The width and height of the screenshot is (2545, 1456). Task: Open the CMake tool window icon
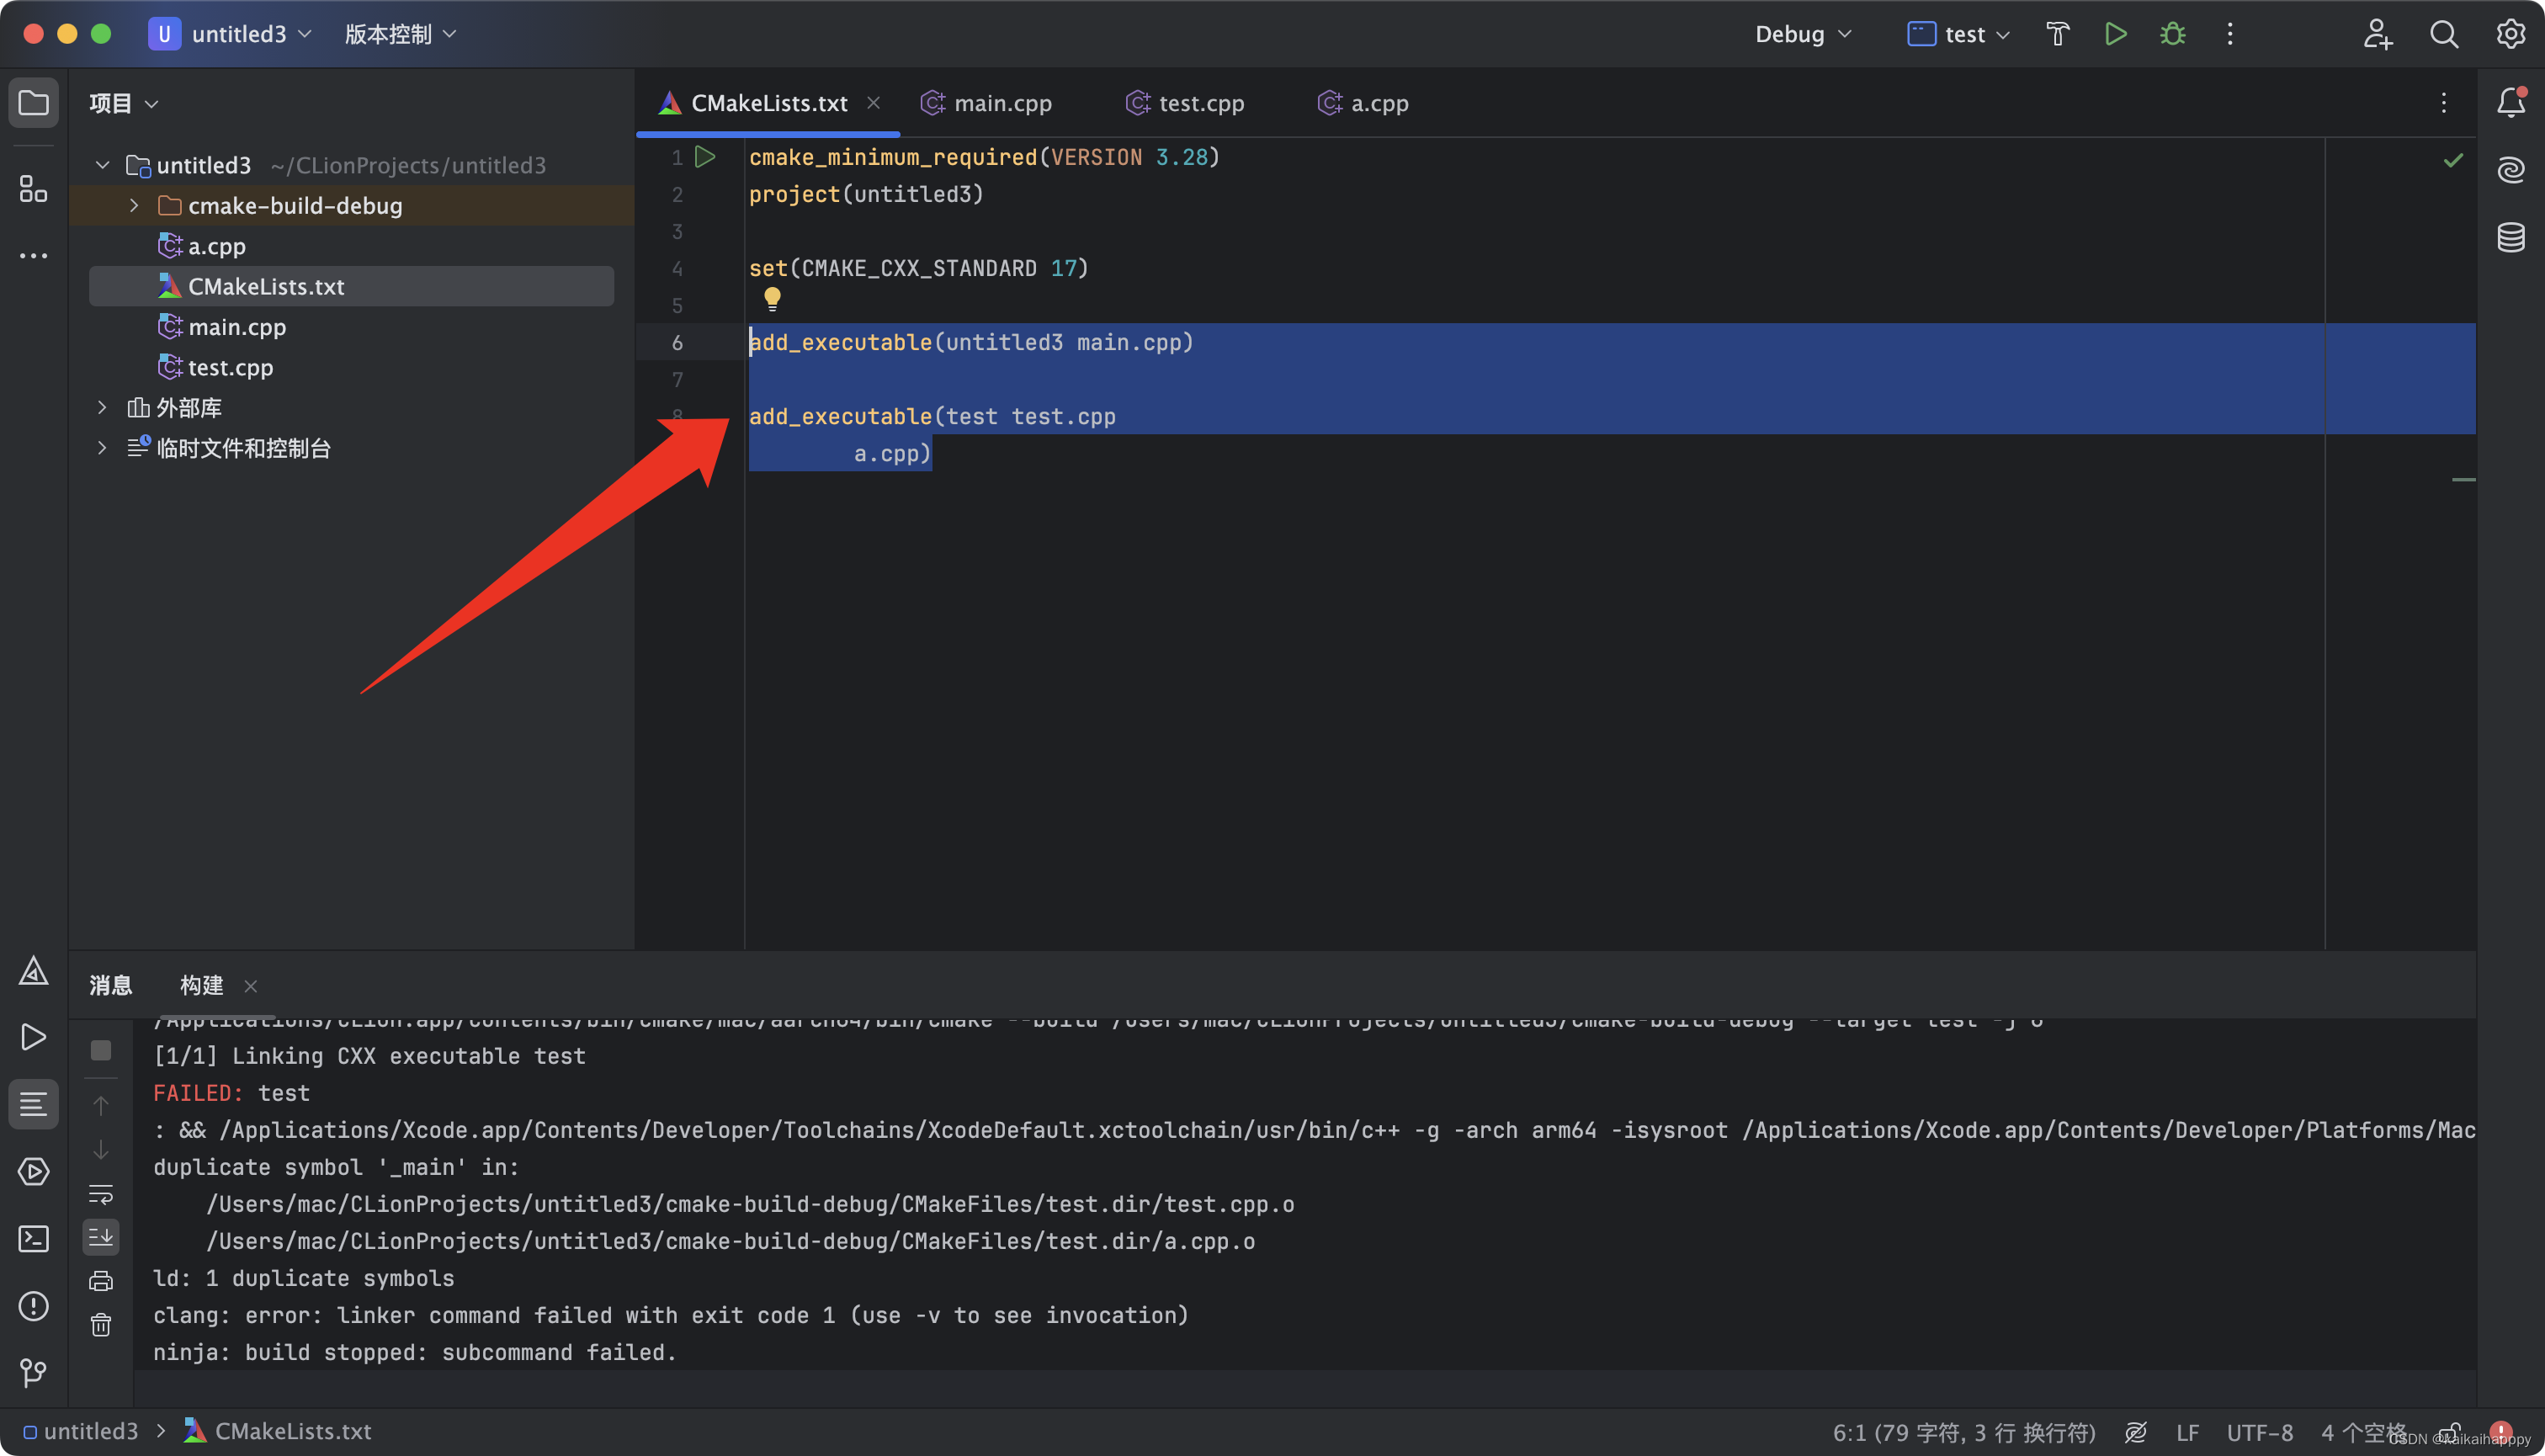[33, 971]
